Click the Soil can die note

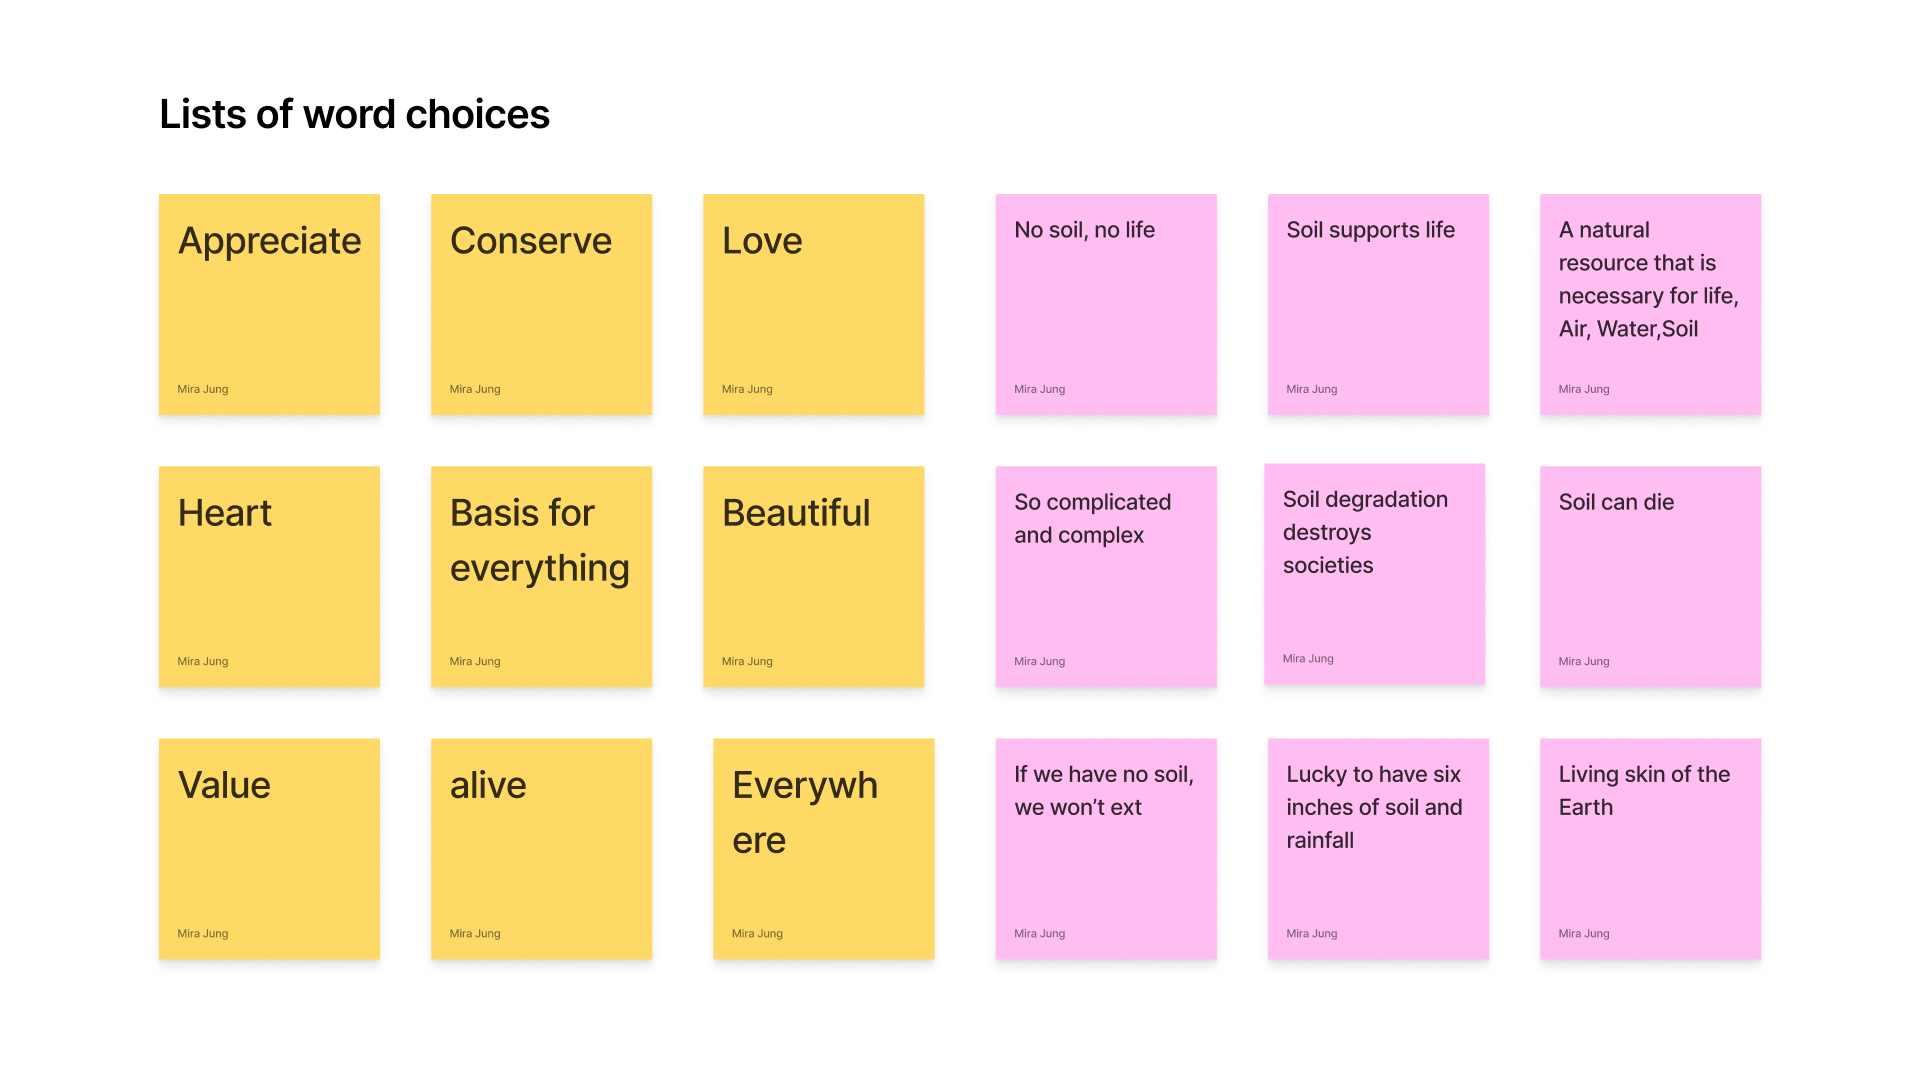click(1650, 576)
